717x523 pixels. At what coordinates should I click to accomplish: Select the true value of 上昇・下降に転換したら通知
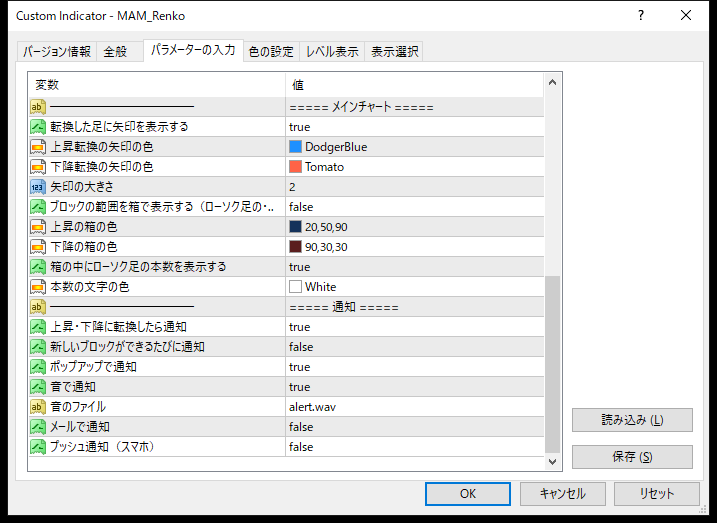pos(300,327)
